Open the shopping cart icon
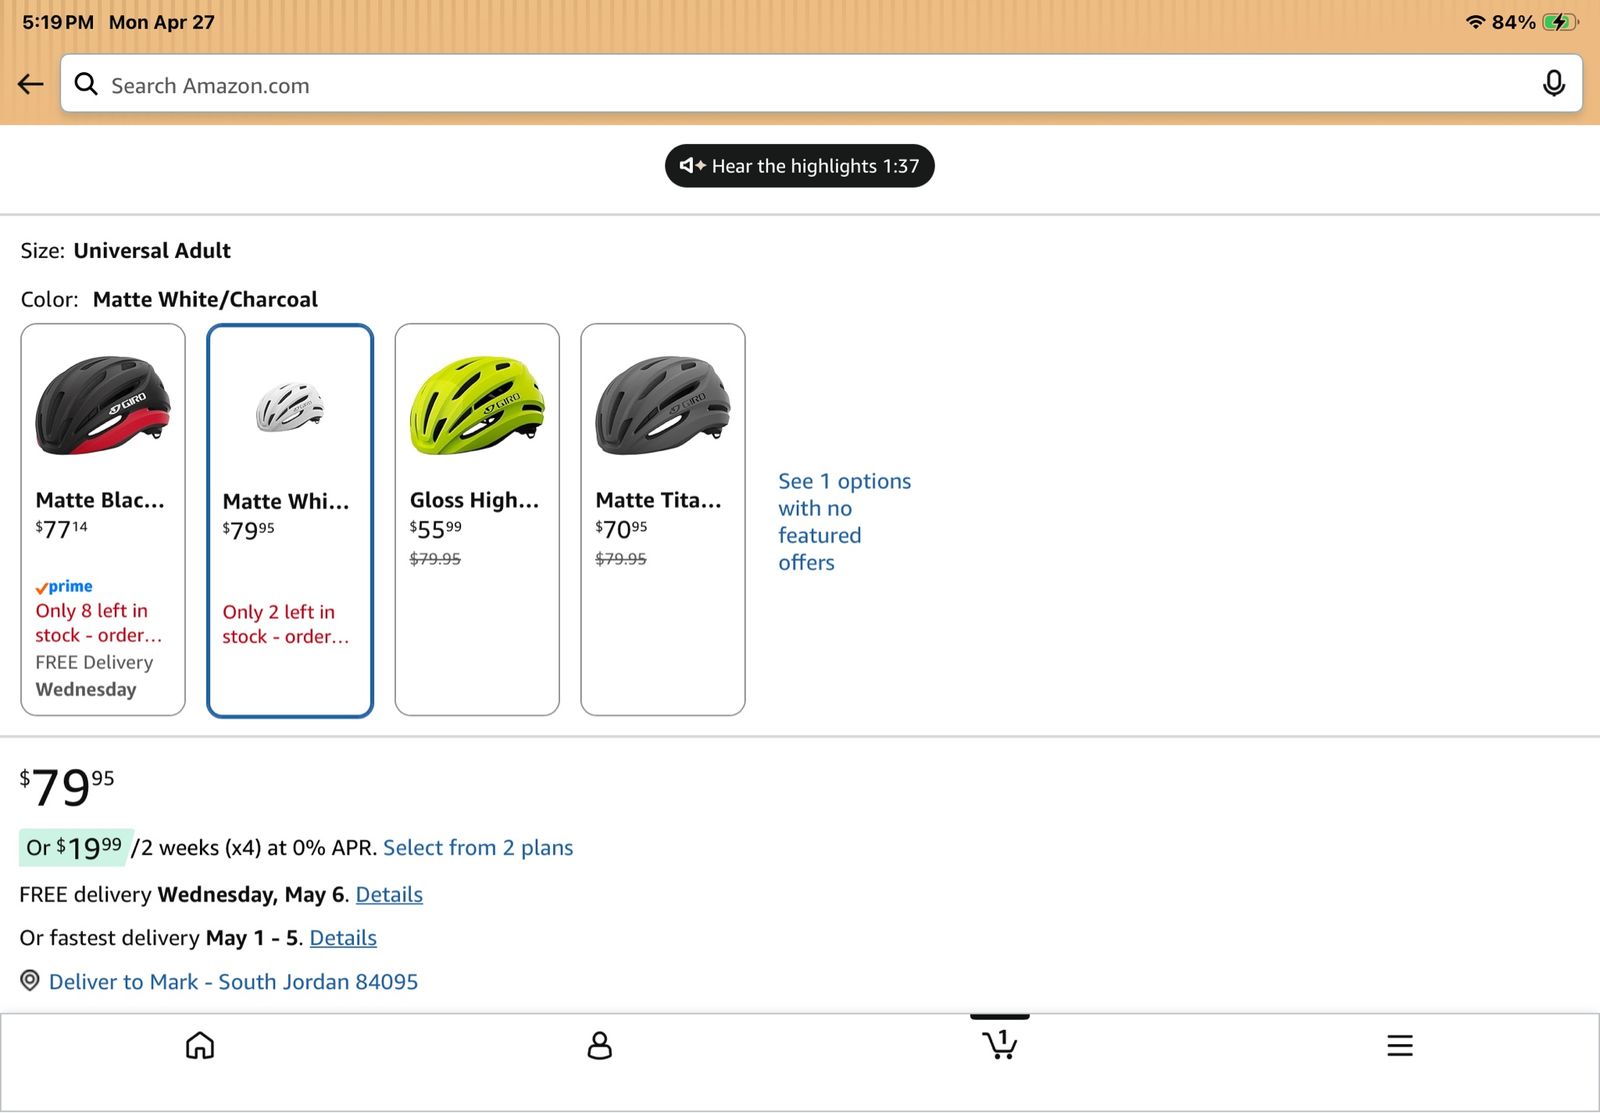 click(x=999, y=1044)
